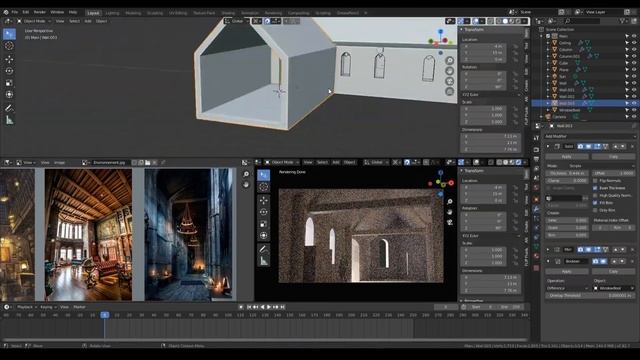Click zoom icon in image editor
Viewport: 640px width, 360px height.
[246, 174]
